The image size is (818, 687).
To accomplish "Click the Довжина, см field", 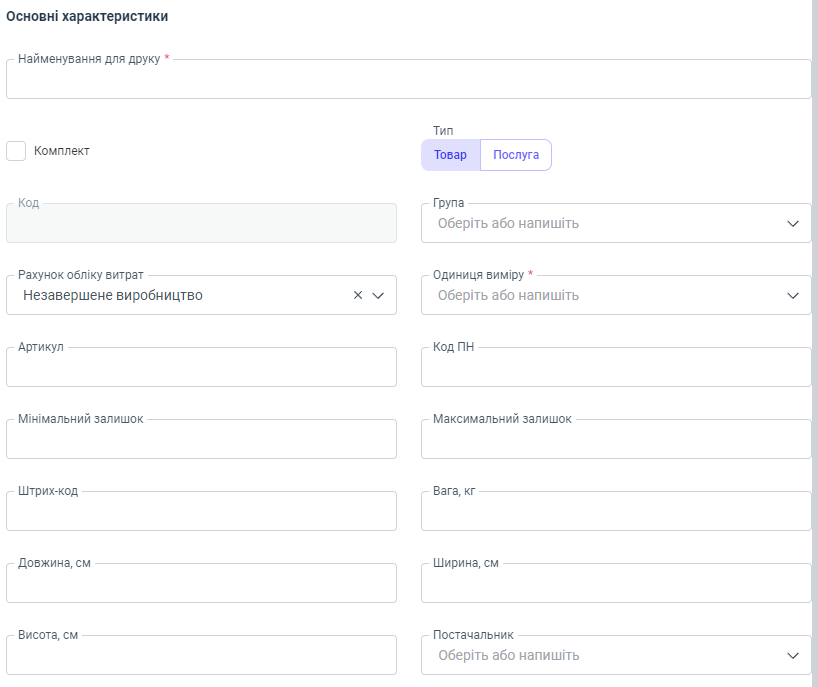I will tap(201, 584).
